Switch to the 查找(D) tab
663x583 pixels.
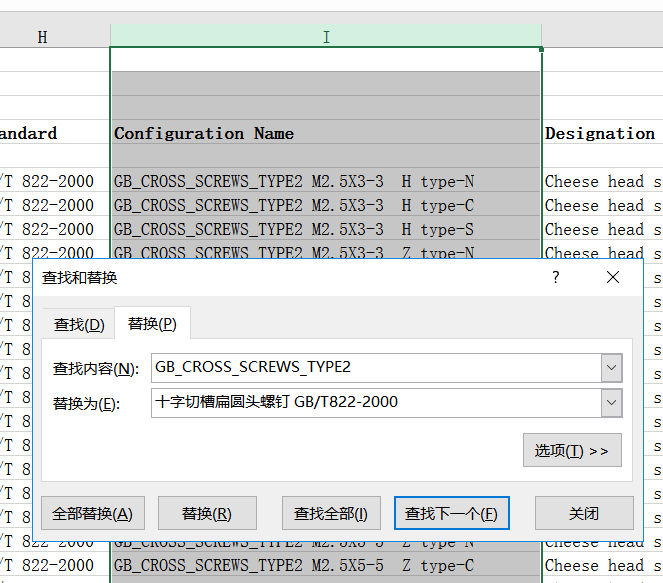(x=79, y=325)
